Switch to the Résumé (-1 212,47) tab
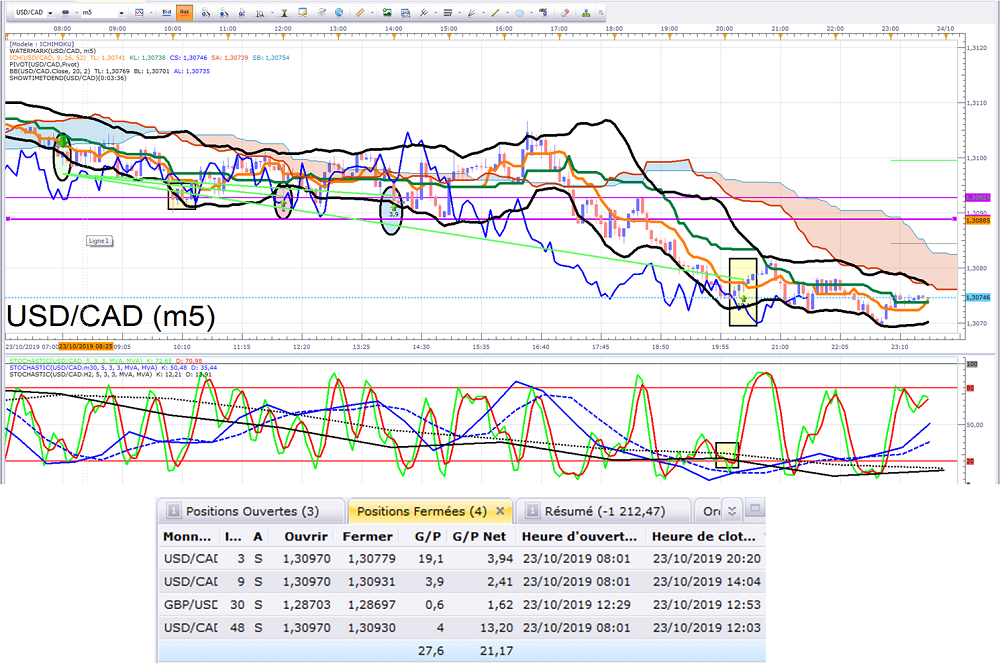1000x664 pixels. 605,511
